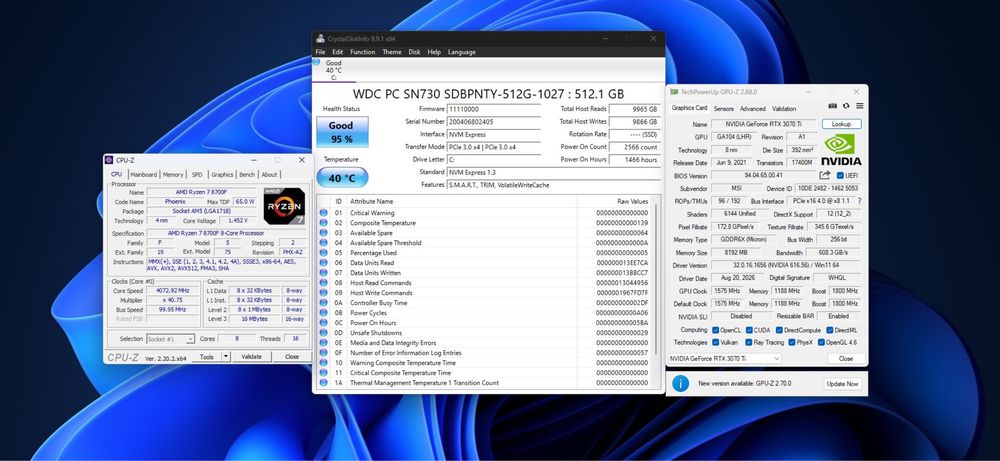Open the Language menu in CrystalDiskInfo
The width and height of the screenshot is (1000, 461).
(x=462, y=52)
